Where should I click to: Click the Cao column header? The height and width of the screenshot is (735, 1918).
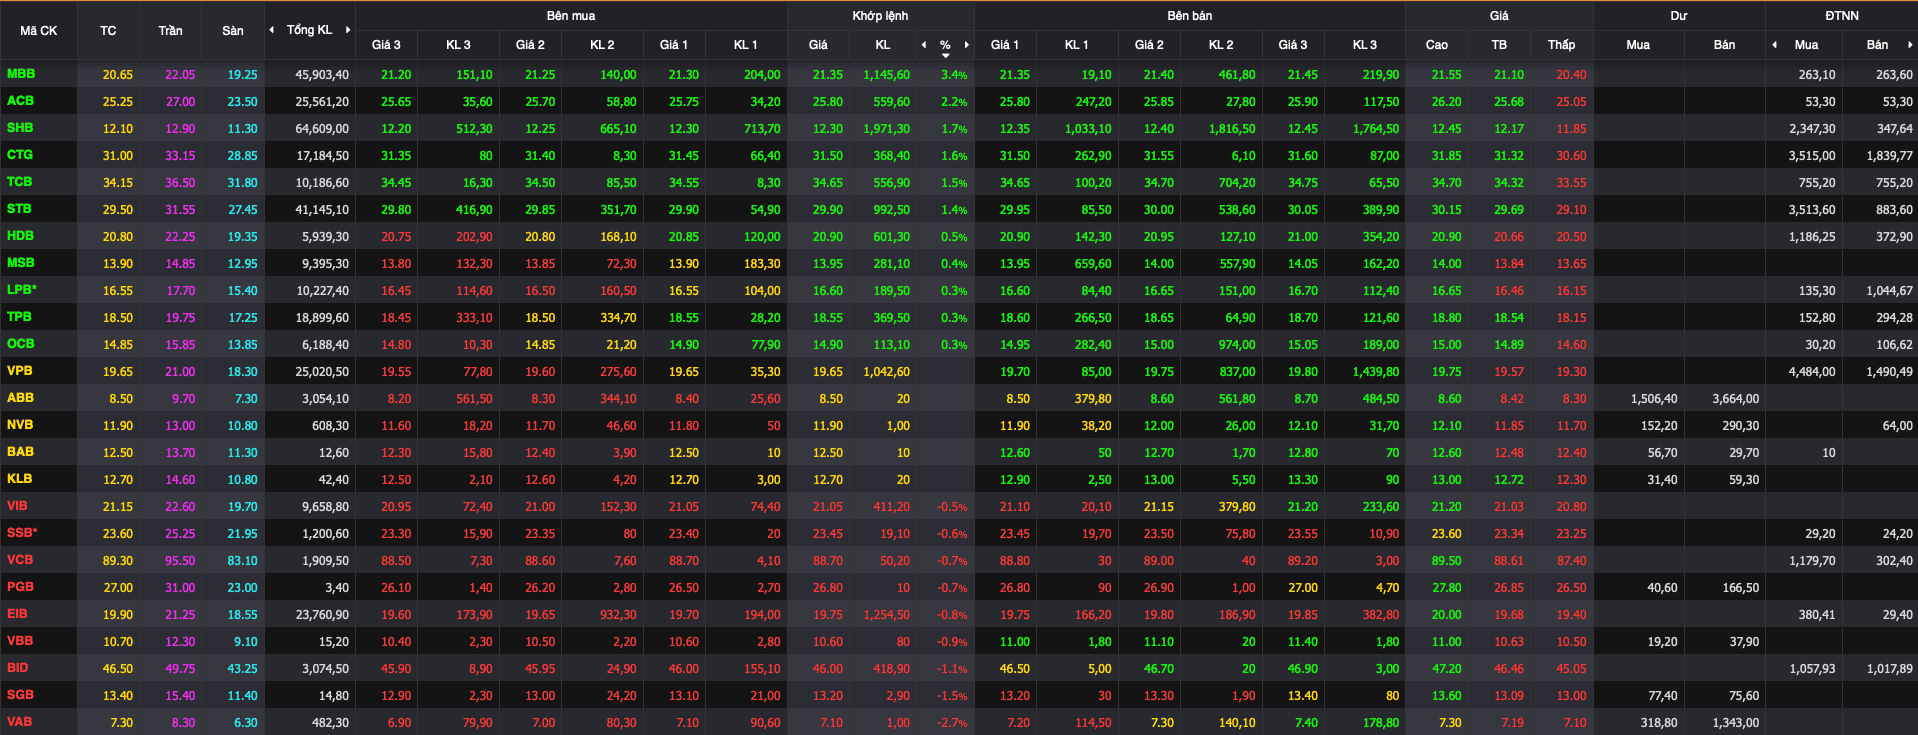(x=1437, y=45)
